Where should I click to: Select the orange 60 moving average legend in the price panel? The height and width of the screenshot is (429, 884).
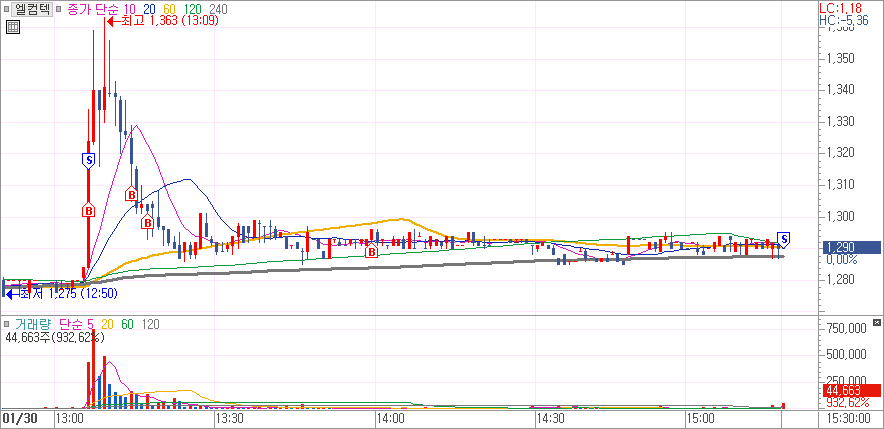[170, 9]
